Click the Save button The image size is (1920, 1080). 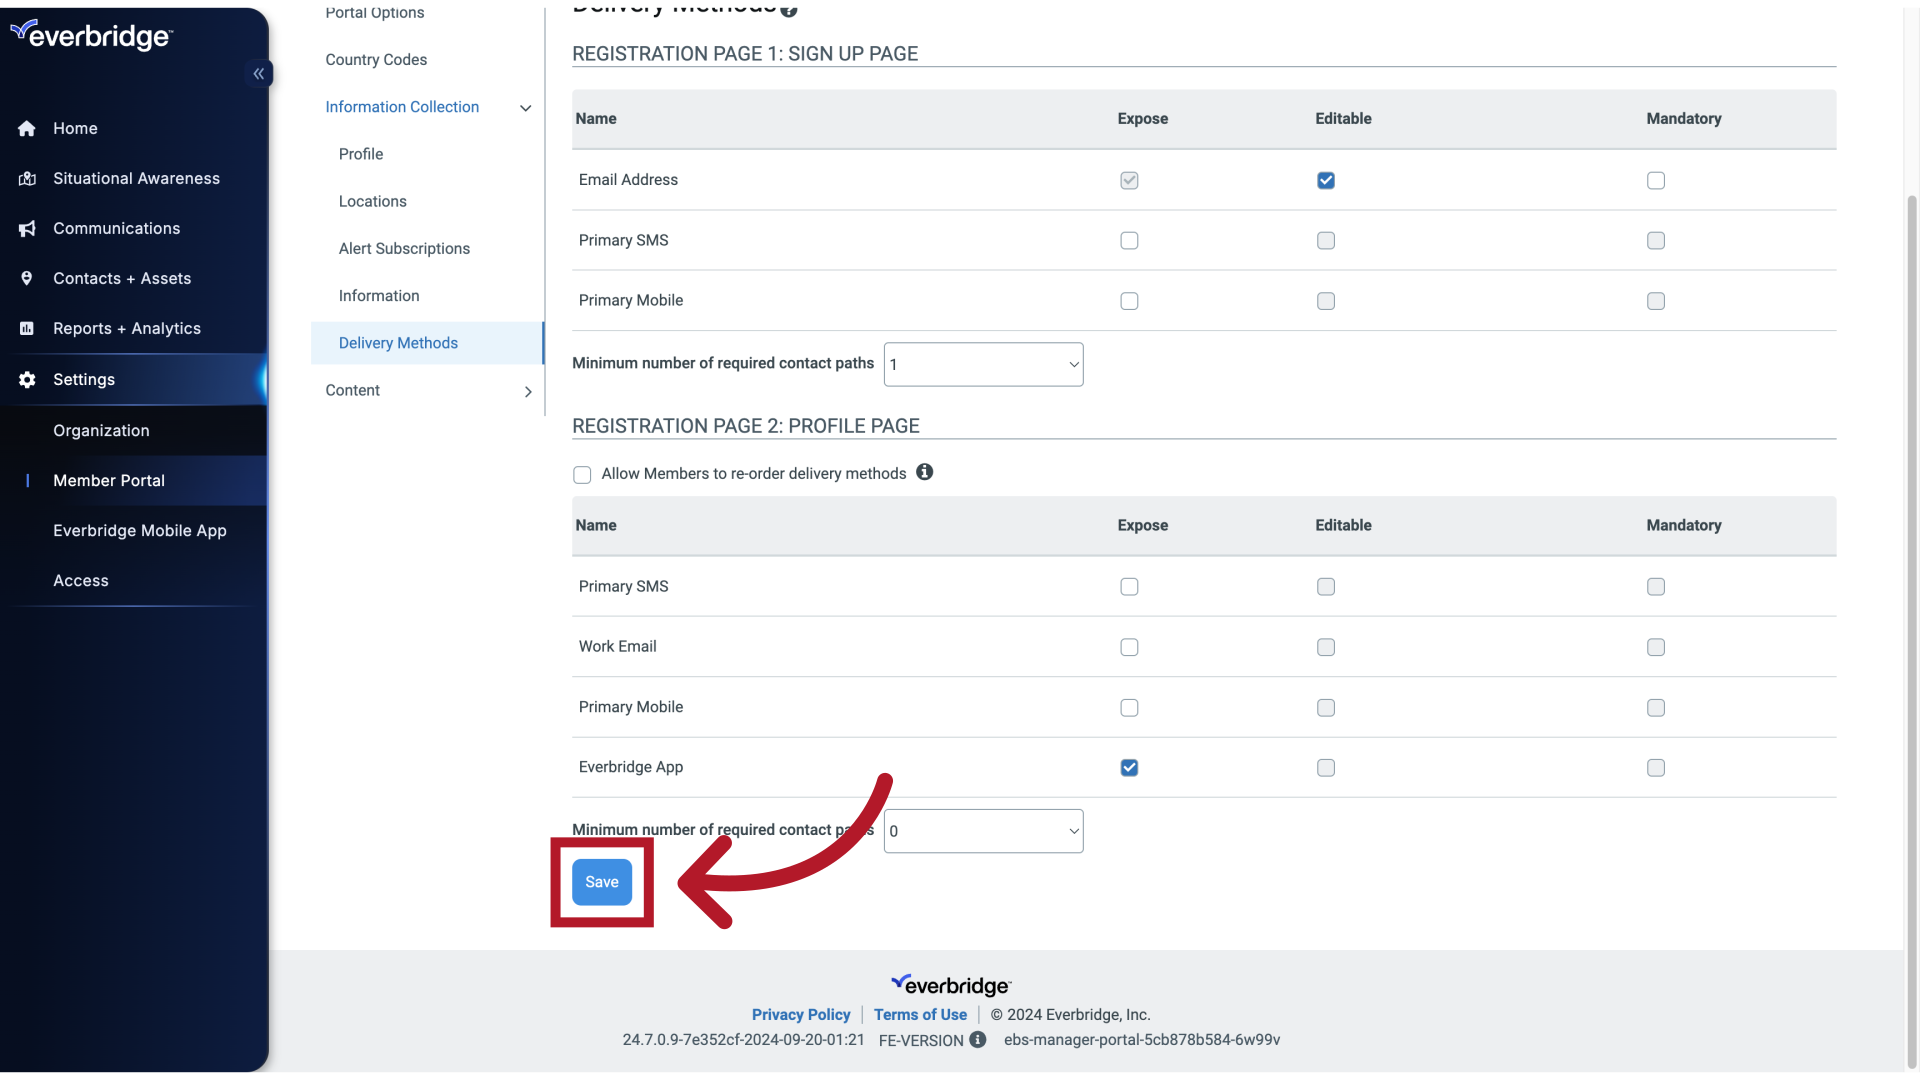click(x=601, y=881)
